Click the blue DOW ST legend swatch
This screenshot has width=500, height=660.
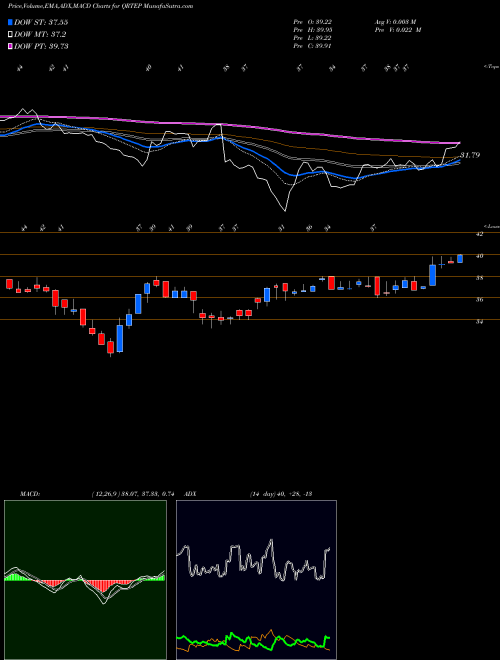(10, 22)
